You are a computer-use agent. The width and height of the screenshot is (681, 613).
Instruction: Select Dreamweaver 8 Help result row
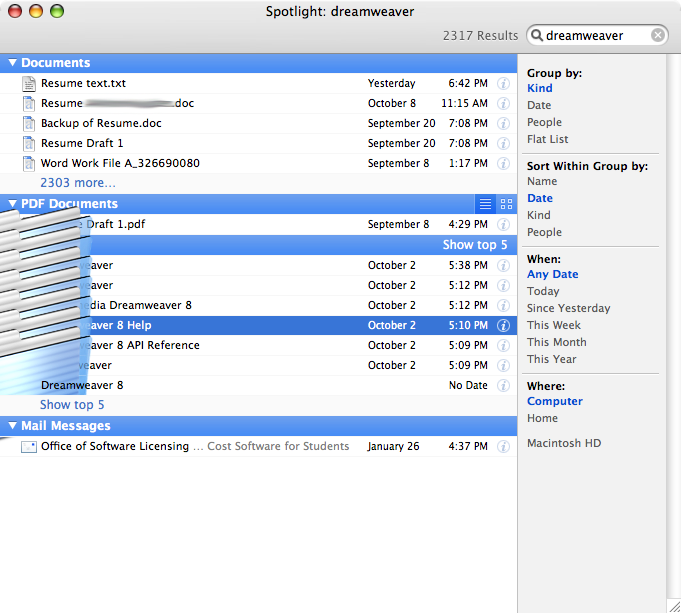point(258,325)
